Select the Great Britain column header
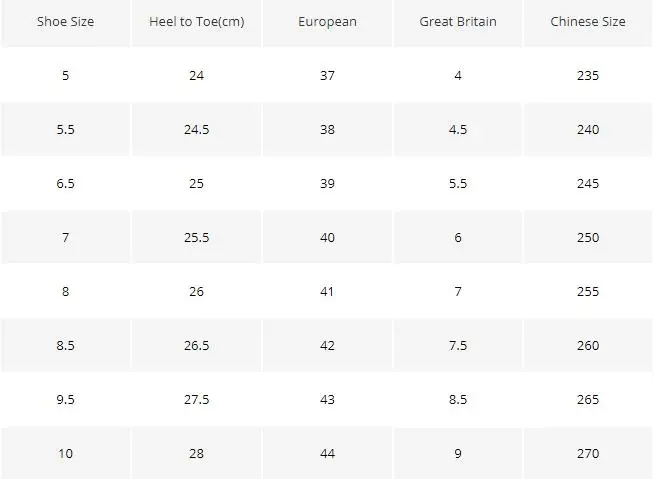The image size is (654, 479). pyautogui.click(x=458, y=22)
